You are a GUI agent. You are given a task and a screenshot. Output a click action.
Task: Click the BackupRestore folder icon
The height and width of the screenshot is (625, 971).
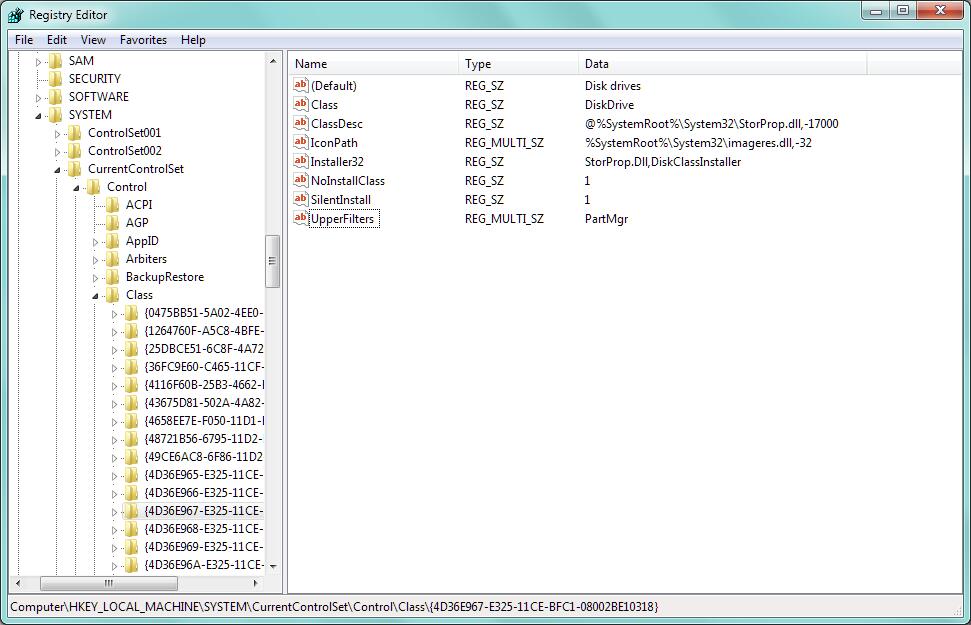click(x=113, y=276)
